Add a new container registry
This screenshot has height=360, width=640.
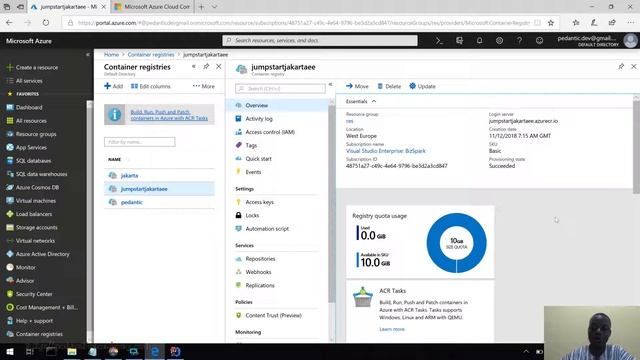(113, 86)
